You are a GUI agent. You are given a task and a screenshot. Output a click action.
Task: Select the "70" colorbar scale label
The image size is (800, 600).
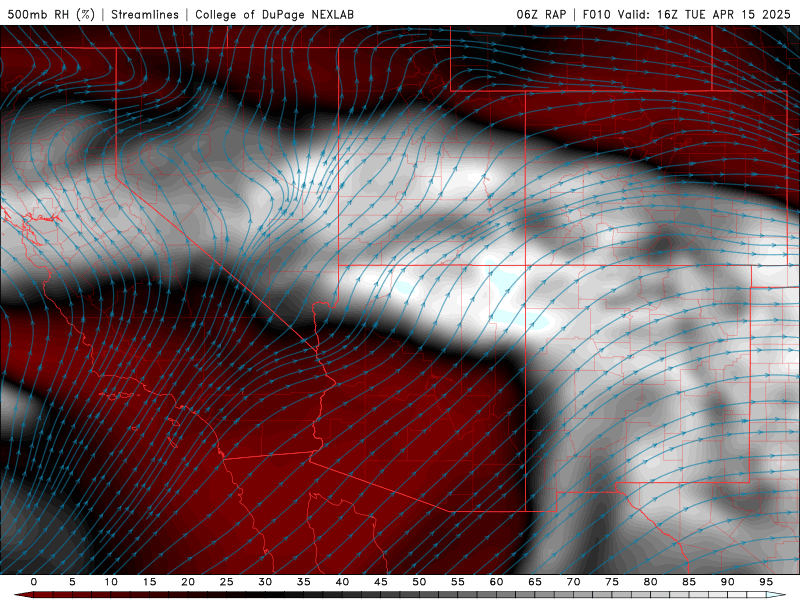[x=573, y=582]
